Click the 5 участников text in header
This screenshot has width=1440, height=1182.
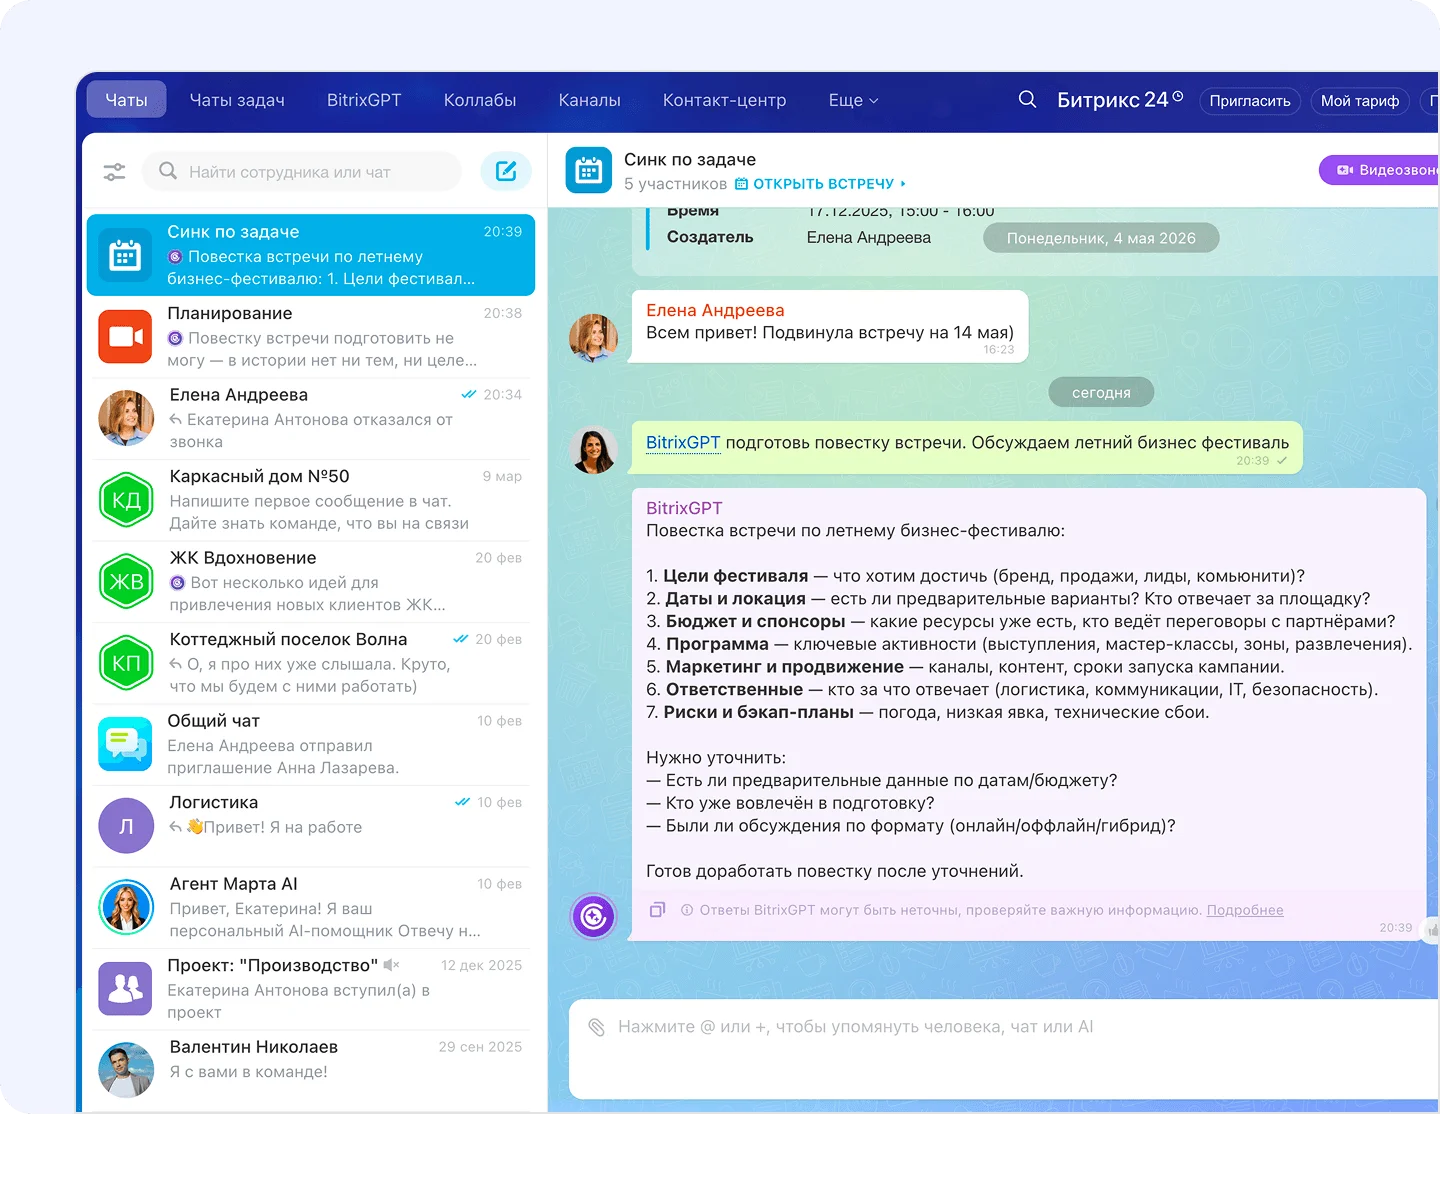coord(676,184)
